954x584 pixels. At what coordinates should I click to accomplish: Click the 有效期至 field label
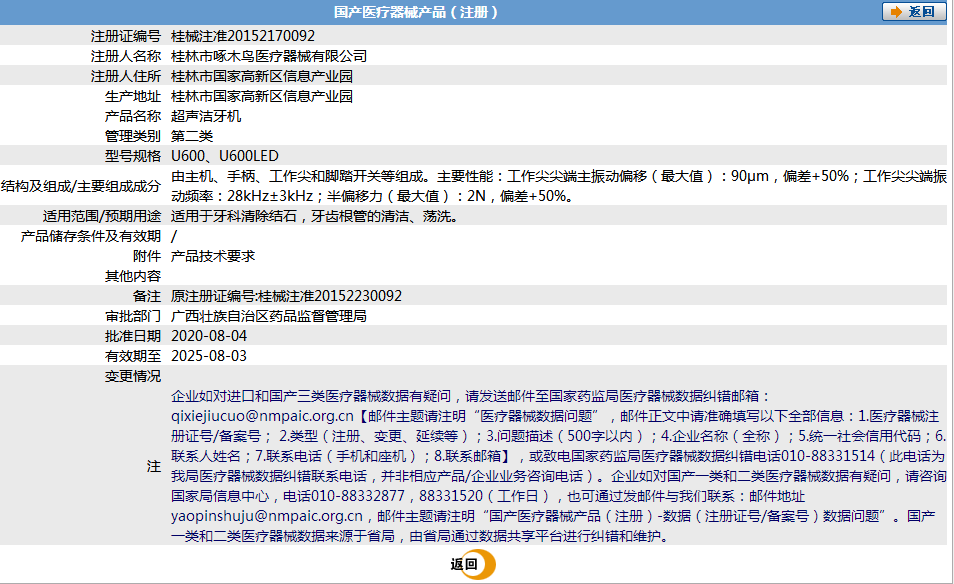click(x=133, y=356)
